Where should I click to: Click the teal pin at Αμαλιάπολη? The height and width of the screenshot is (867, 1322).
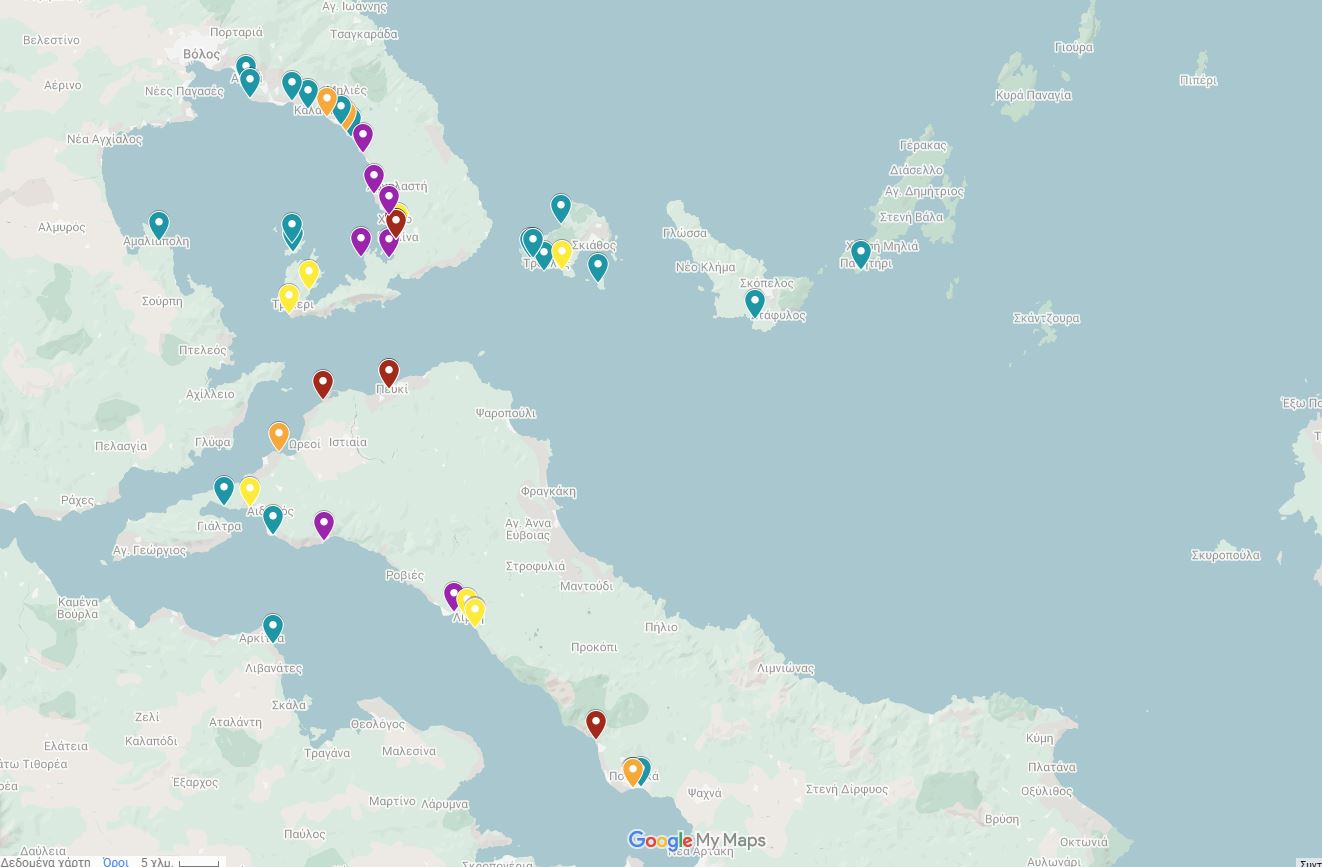159,224
